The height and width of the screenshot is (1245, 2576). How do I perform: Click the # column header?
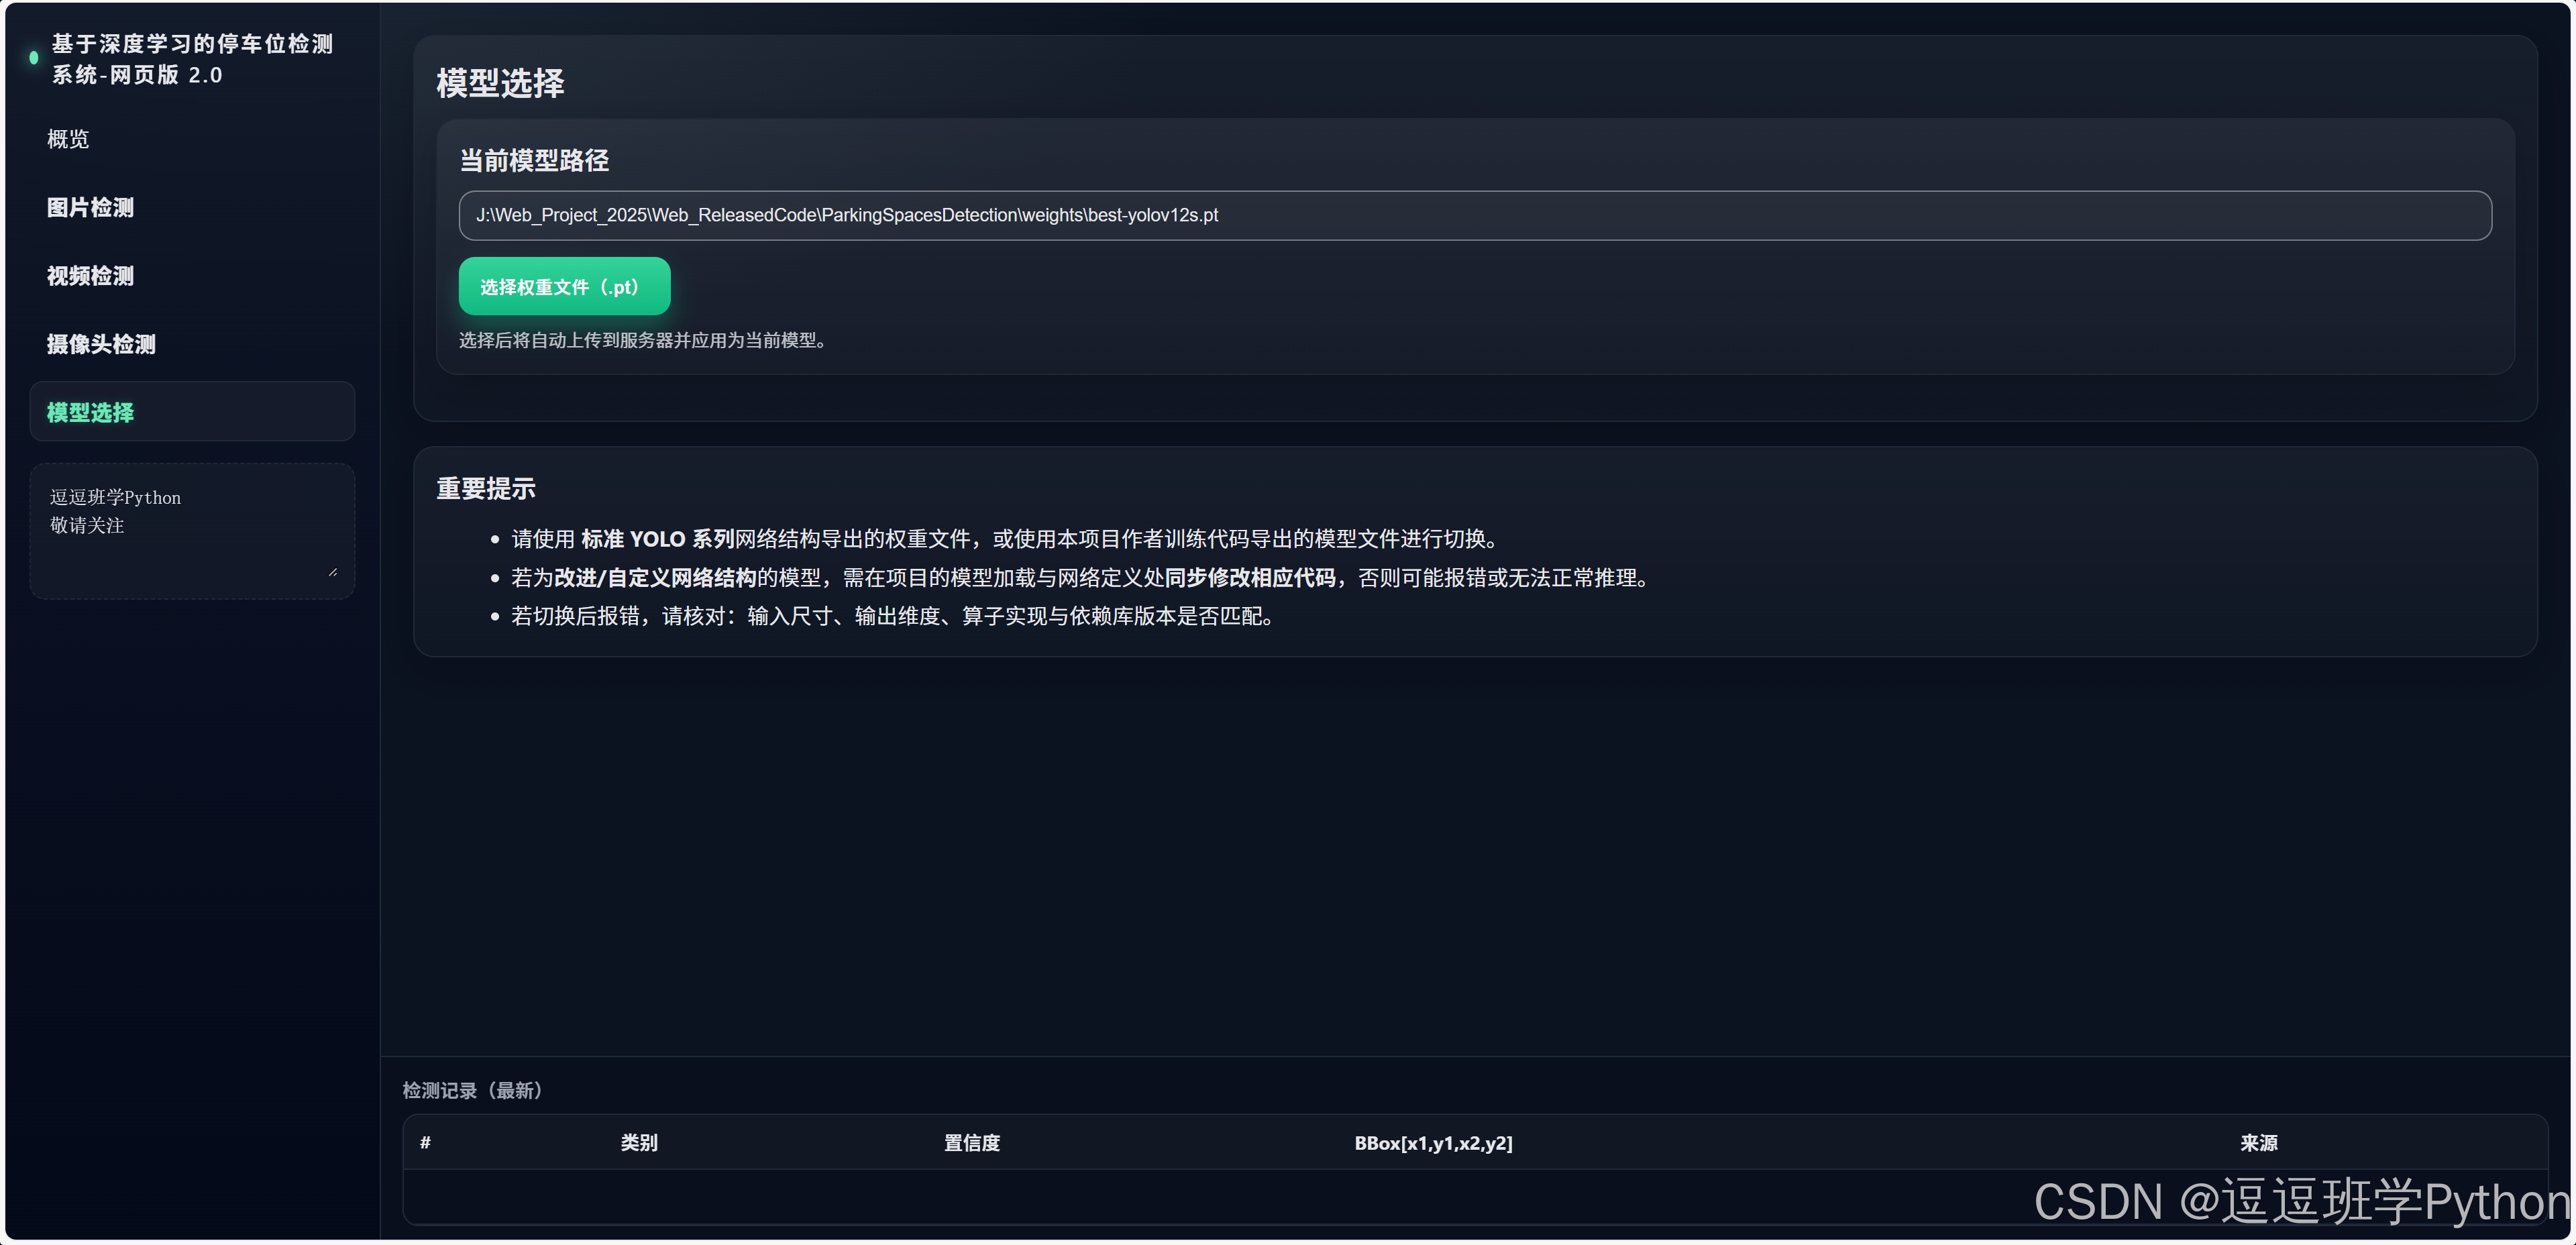[425, 1142]
